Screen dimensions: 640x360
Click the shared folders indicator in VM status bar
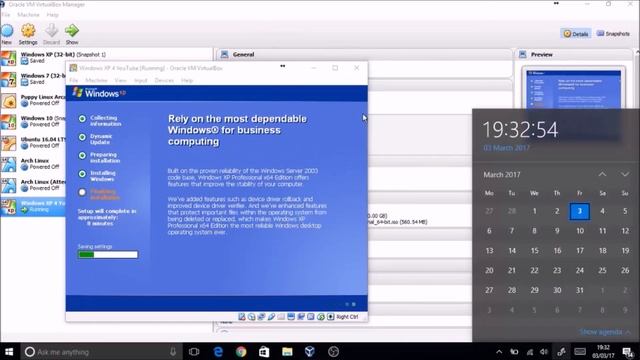pos(281,317)
